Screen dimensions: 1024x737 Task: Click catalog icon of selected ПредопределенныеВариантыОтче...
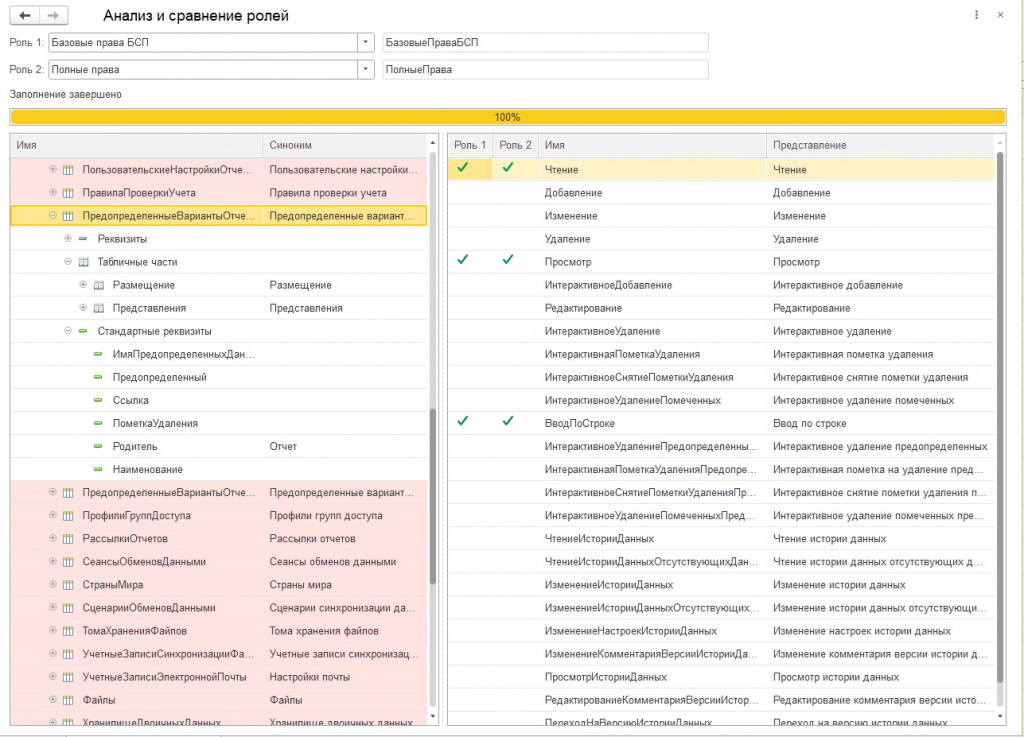(x=68, y=216)
